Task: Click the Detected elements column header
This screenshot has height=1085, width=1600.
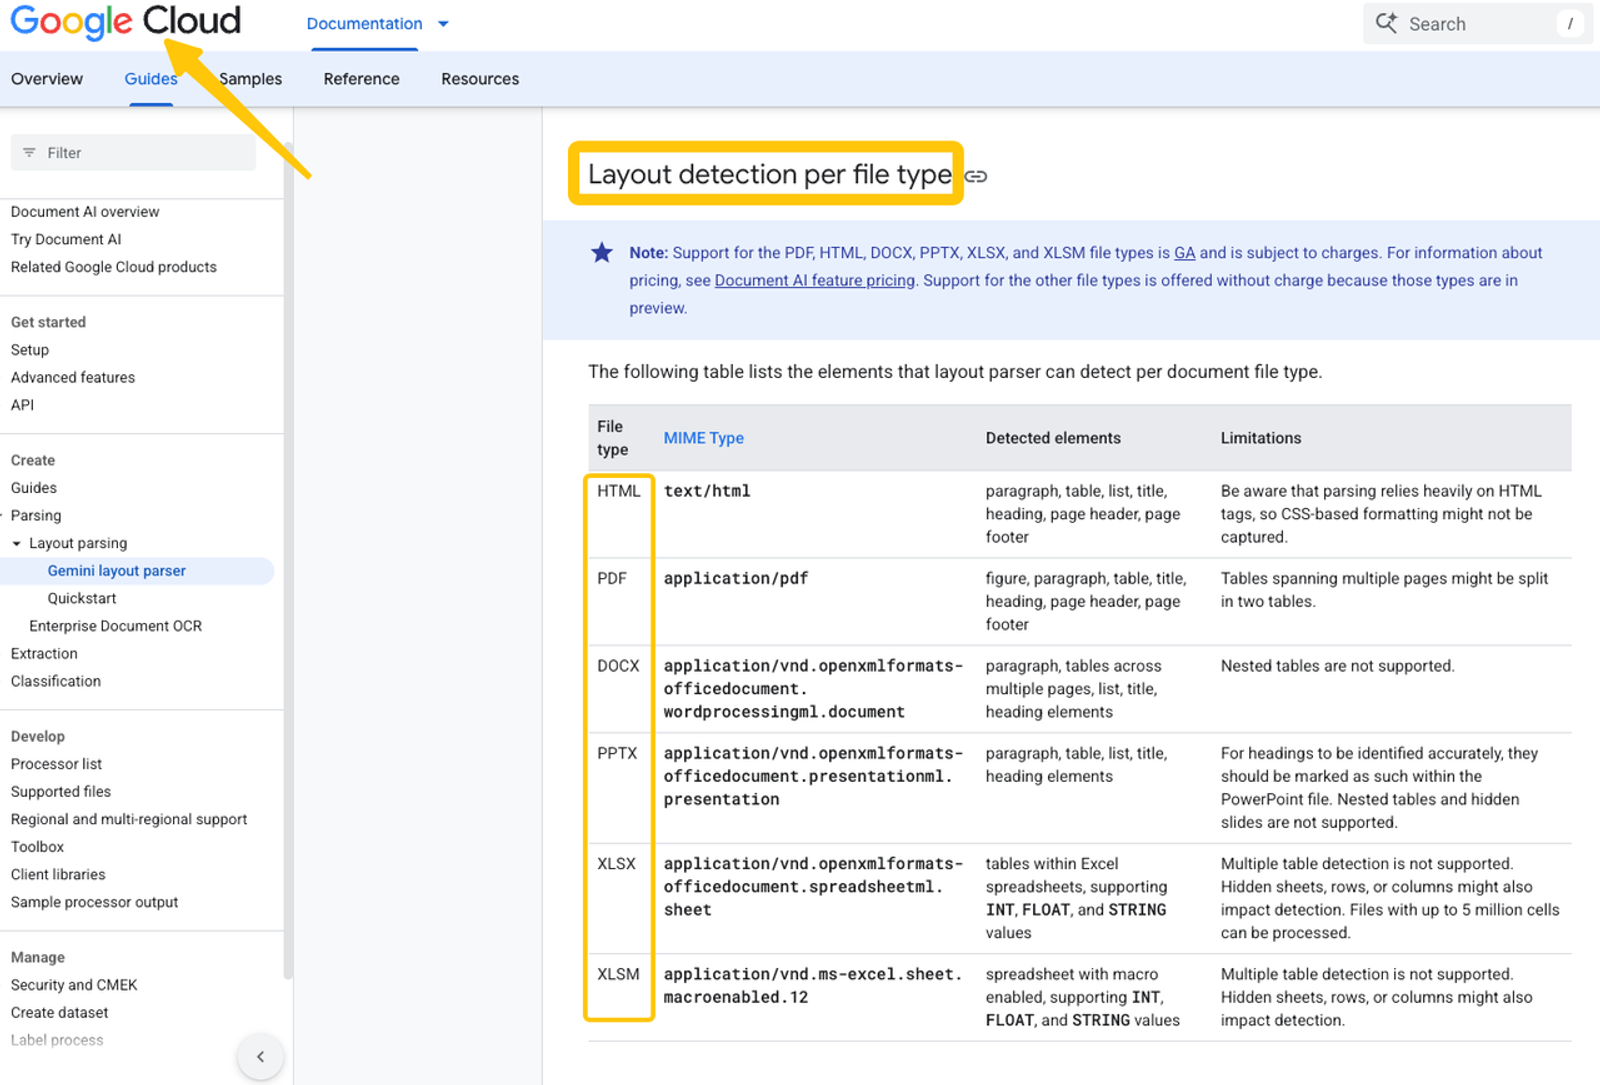Action: (1053, 438)
